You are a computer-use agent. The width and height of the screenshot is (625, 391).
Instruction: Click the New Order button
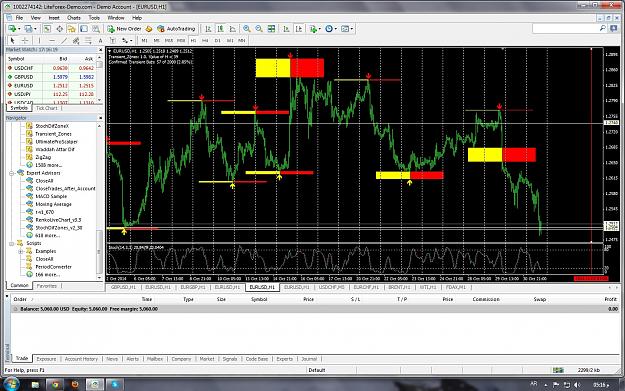pos(124,29)
